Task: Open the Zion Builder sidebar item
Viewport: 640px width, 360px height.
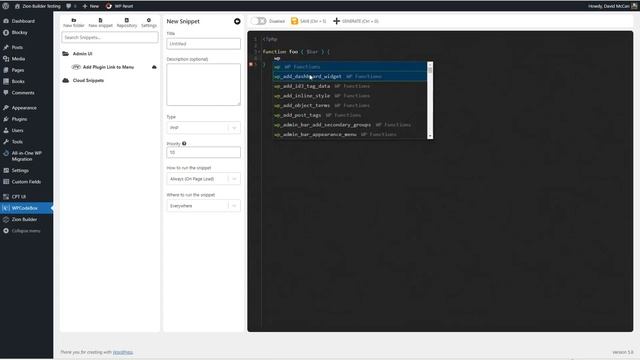Action: click(x=24, y=219)
